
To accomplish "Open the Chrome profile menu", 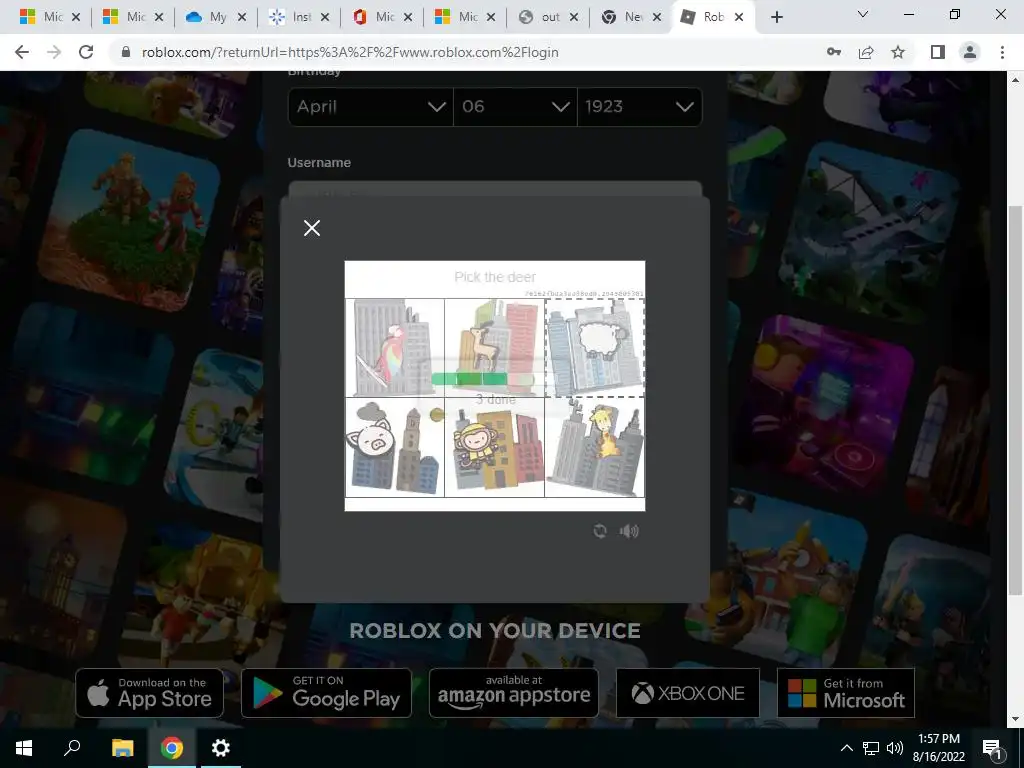I will [970, 52].
